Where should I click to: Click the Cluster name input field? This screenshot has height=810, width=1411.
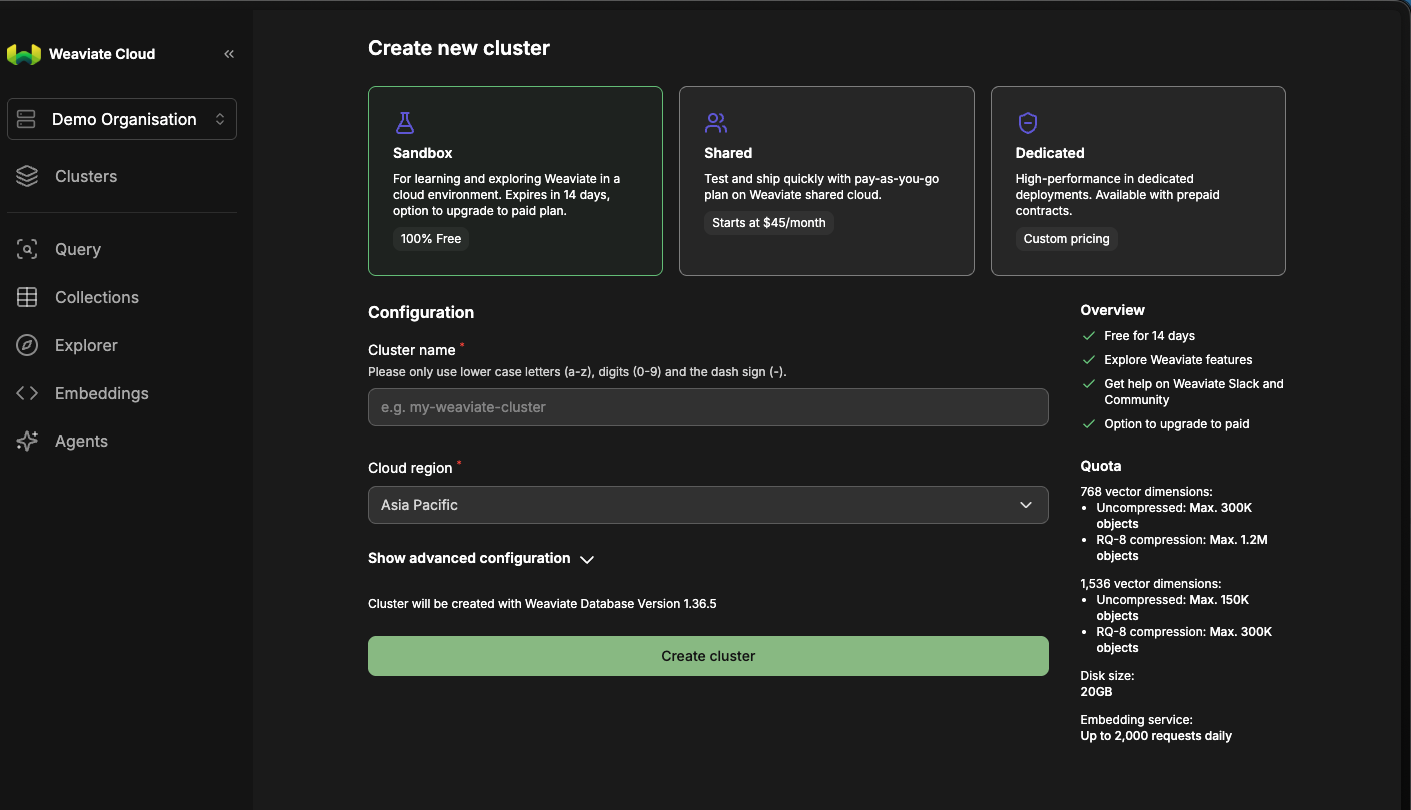tap(708, 407)
